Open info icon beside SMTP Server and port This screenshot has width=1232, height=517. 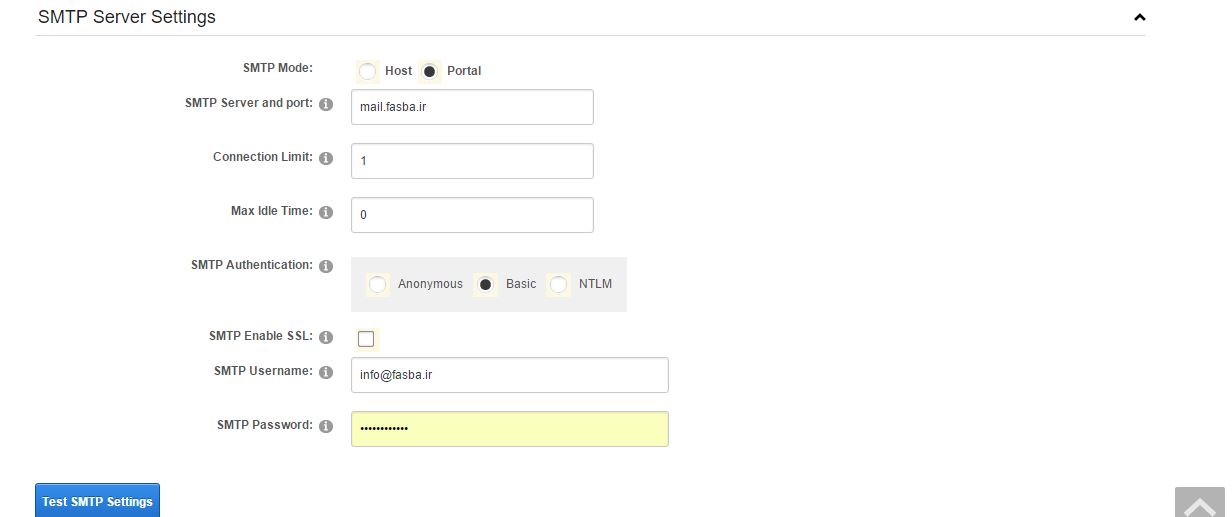click(326, 104)
